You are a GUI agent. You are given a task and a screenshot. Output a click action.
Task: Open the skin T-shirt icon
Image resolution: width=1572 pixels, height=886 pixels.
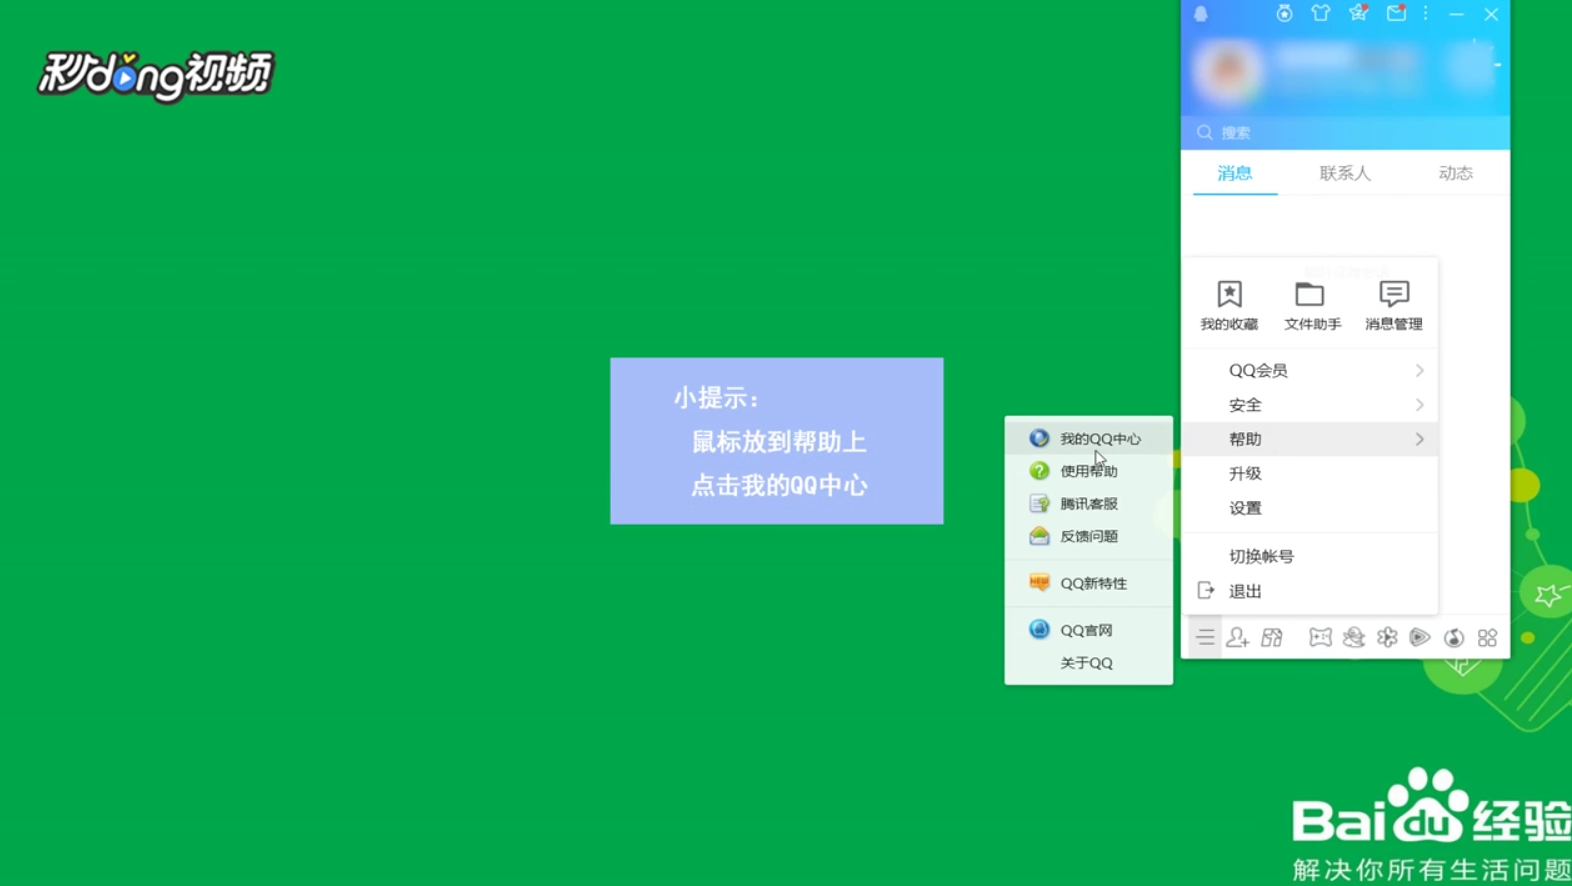coord(1321,13)
